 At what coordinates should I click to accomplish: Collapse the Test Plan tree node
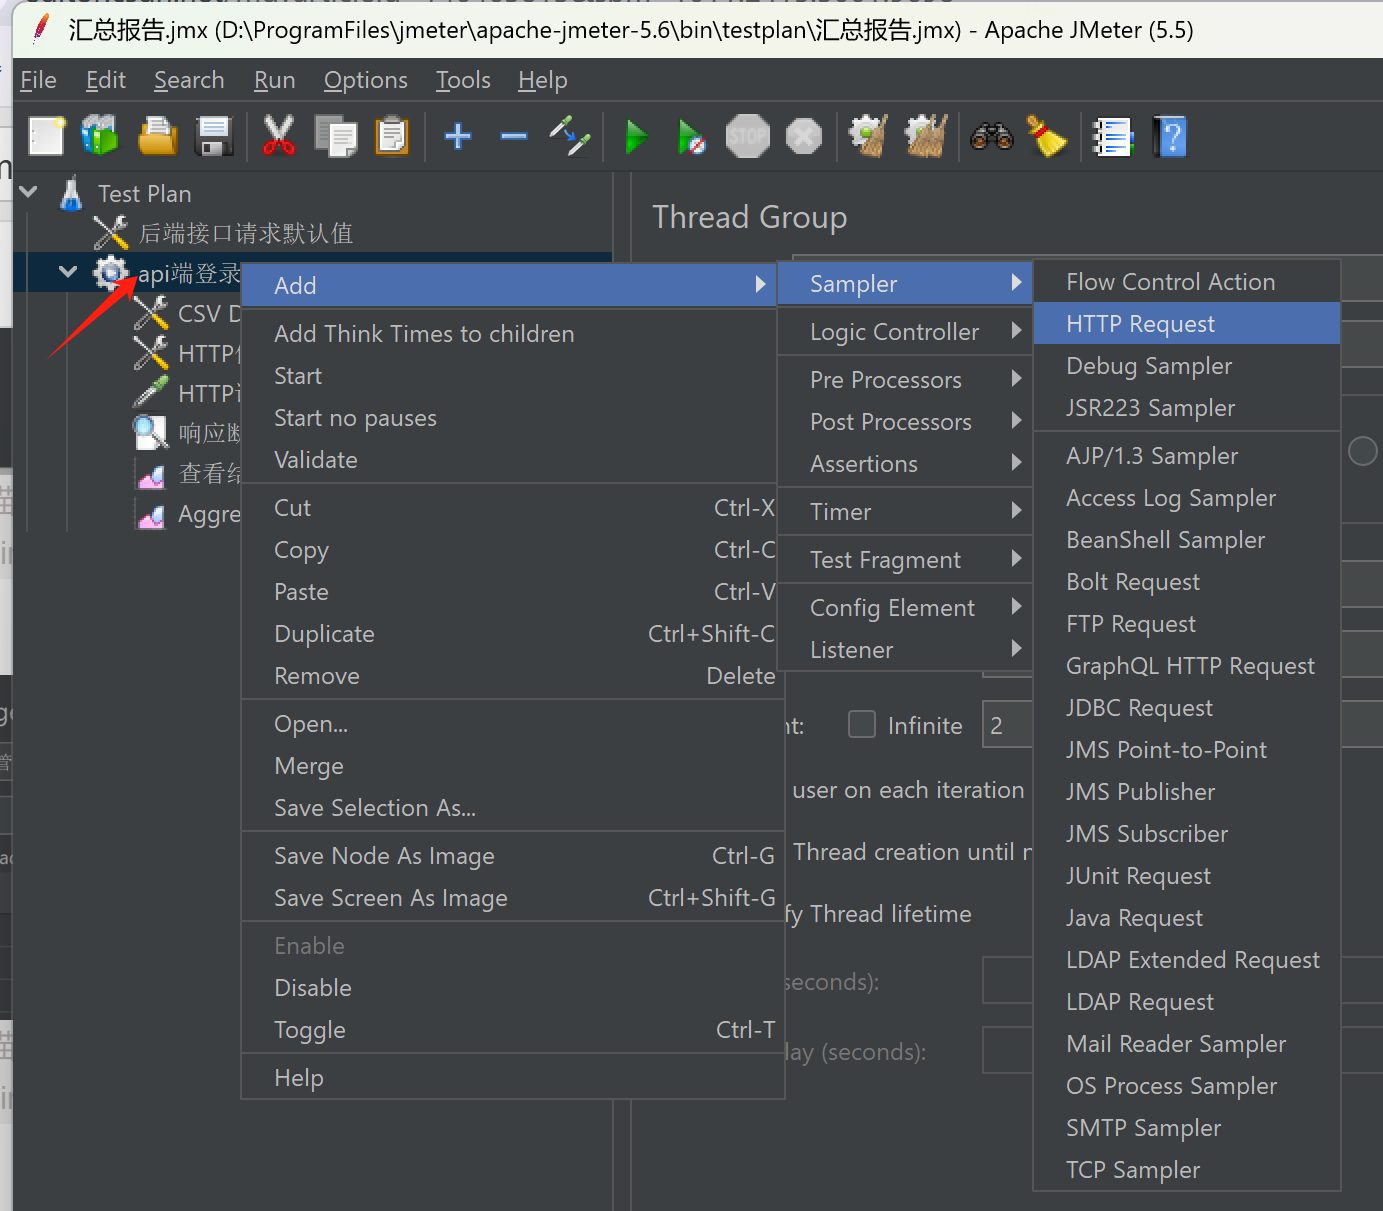29,191
